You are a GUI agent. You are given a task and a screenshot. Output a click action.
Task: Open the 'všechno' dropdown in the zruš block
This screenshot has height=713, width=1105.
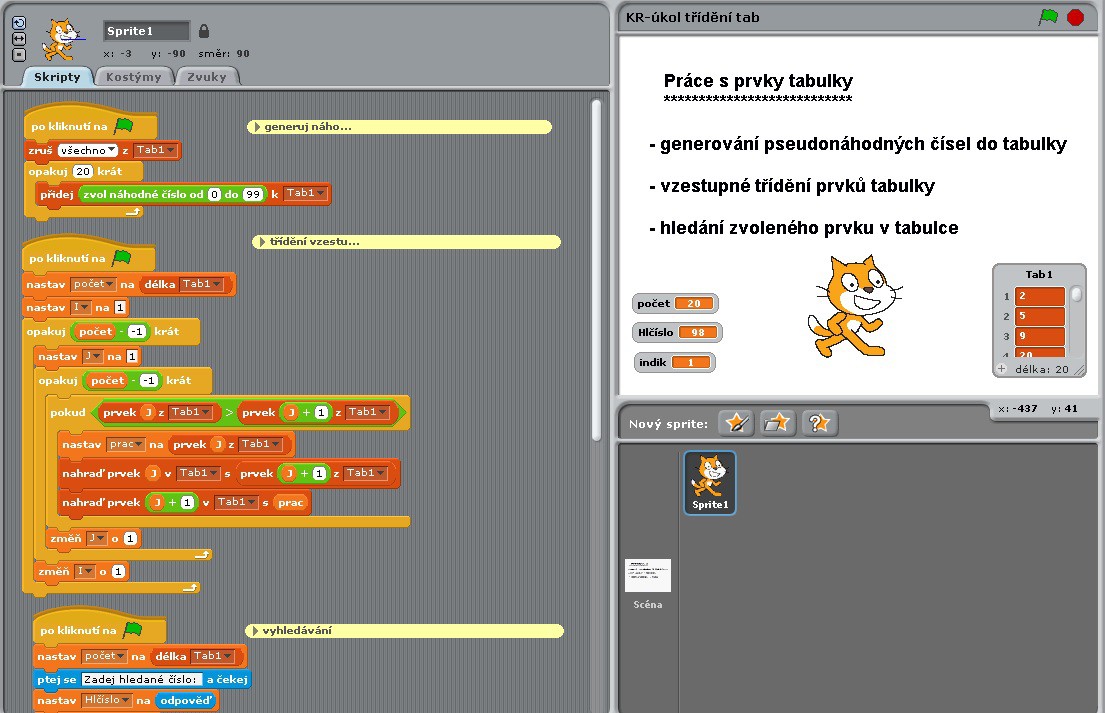tap(87, 150)
